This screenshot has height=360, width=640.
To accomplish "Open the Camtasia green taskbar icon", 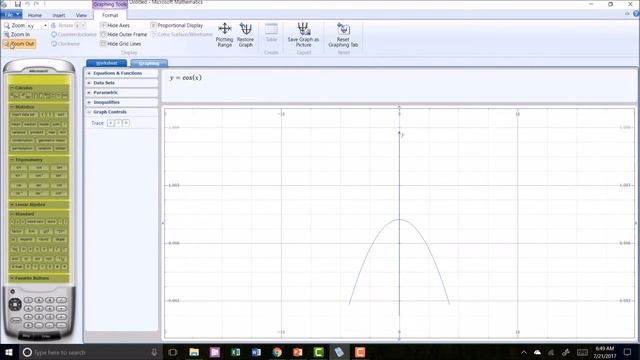I will click(x=319, y=352).
